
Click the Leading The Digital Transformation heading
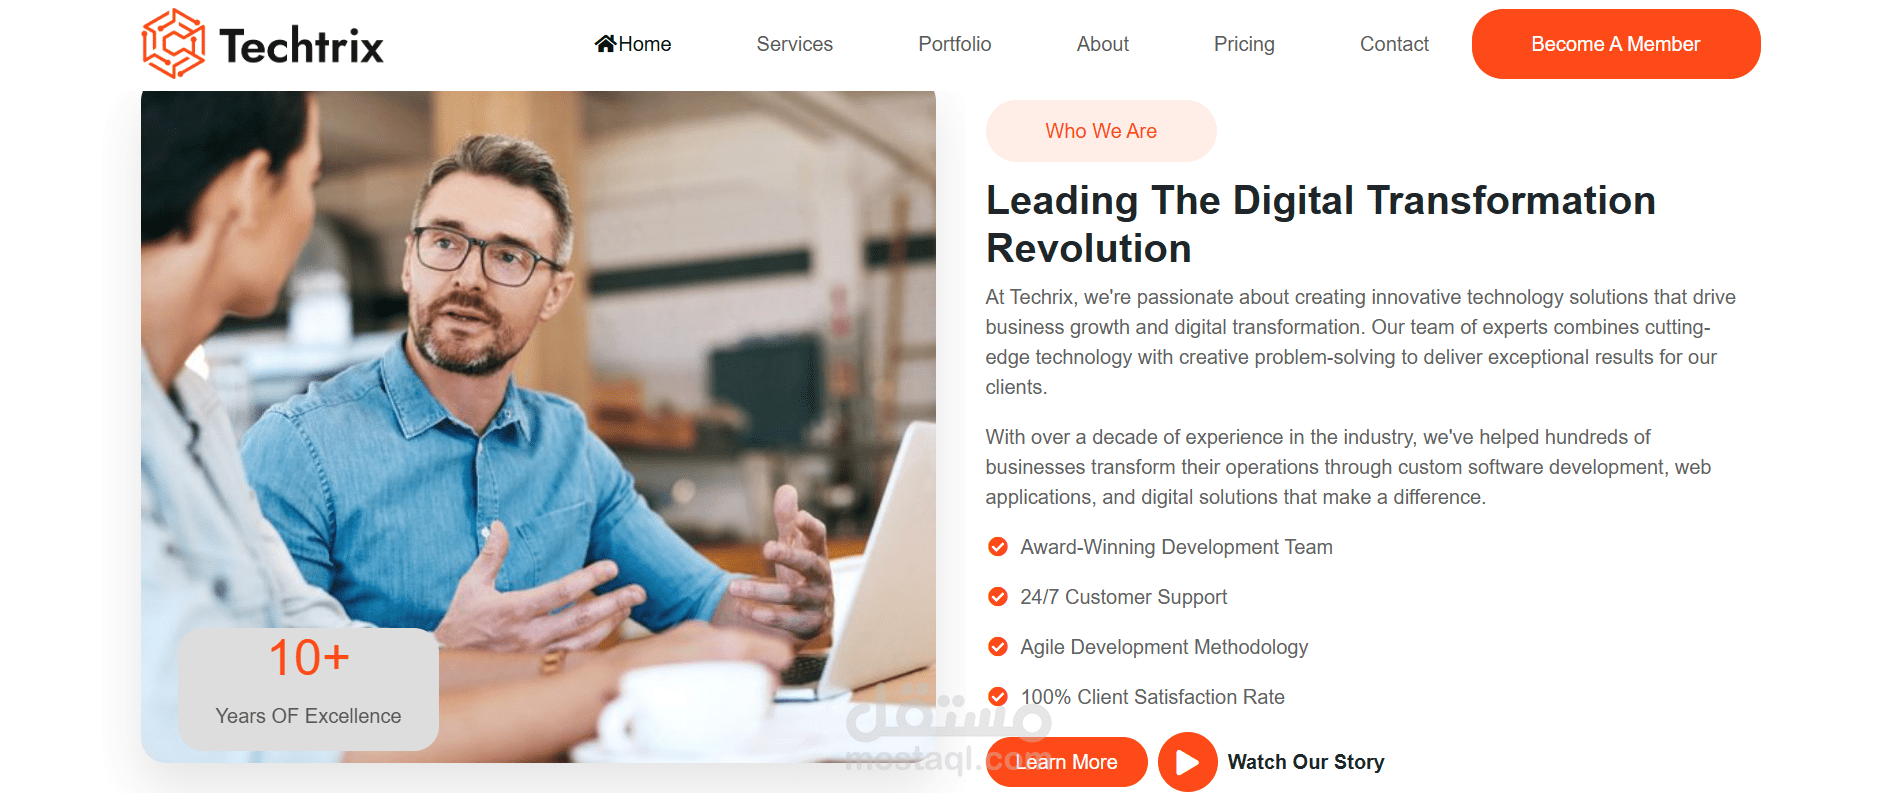[x=1320, y=224]
